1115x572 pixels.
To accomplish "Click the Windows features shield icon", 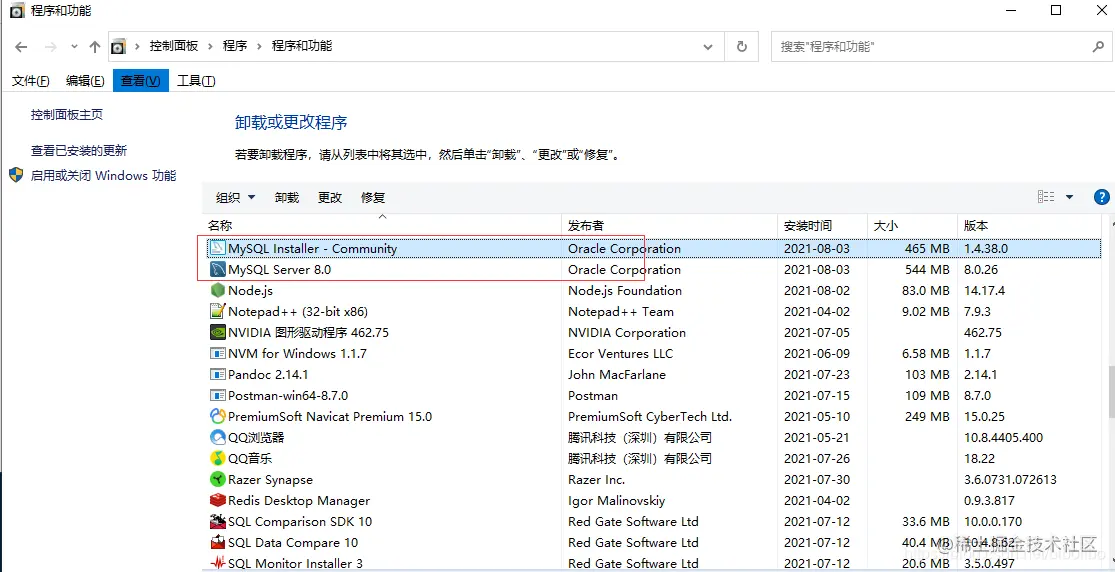I will [16, 176].
